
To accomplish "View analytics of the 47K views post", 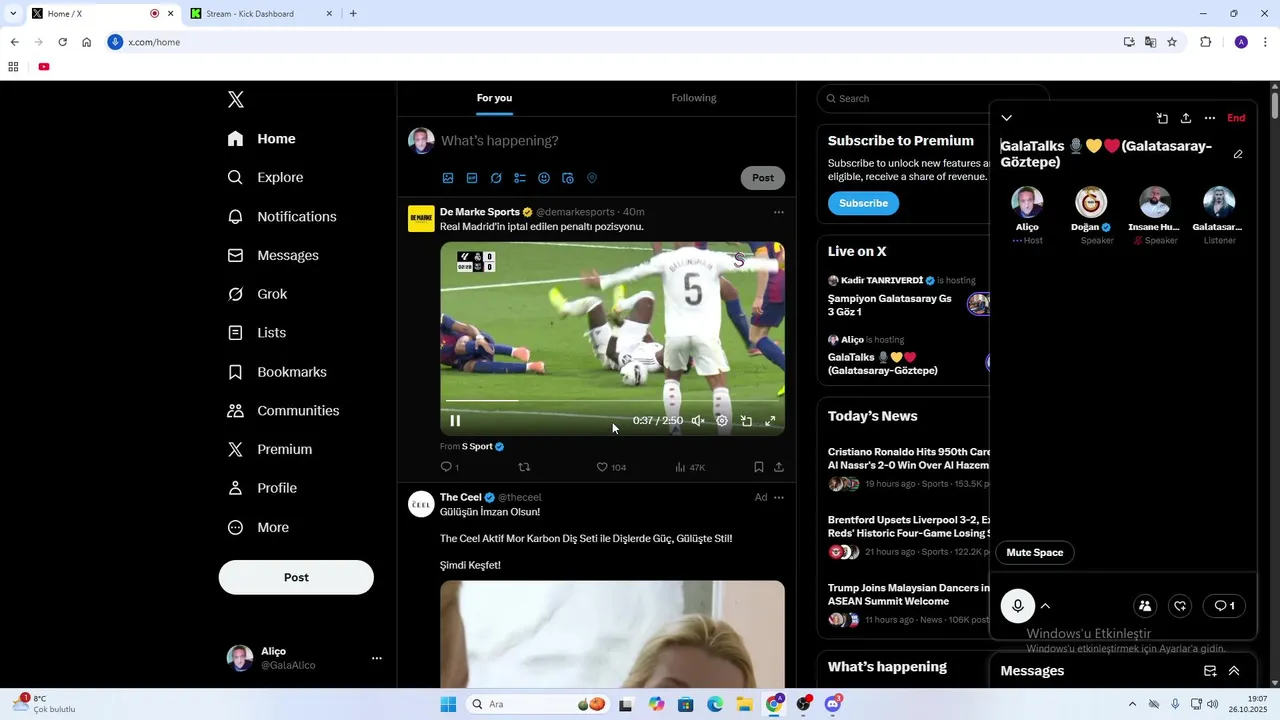I will (690, 467).
